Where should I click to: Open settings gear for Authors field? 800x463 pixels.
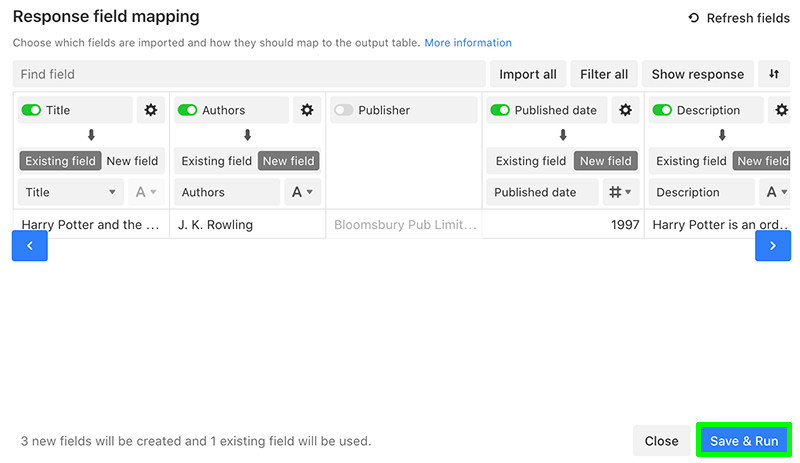coord(307,110)
